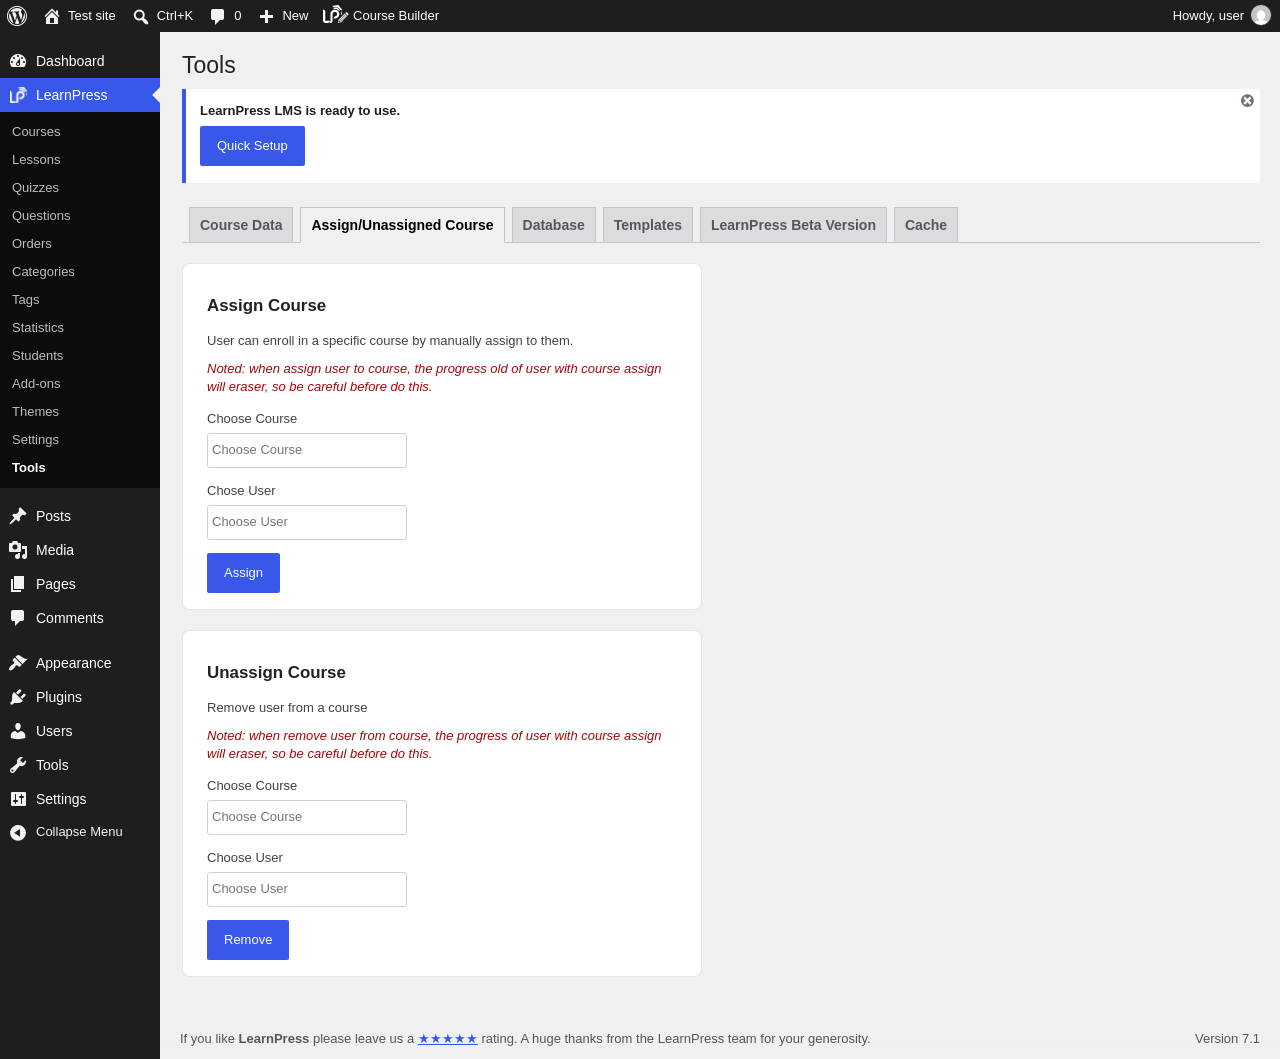Viewport: 1280px width, 1059px height.
Task: Go to the Templates tab
Action: [x=648, y=225]
